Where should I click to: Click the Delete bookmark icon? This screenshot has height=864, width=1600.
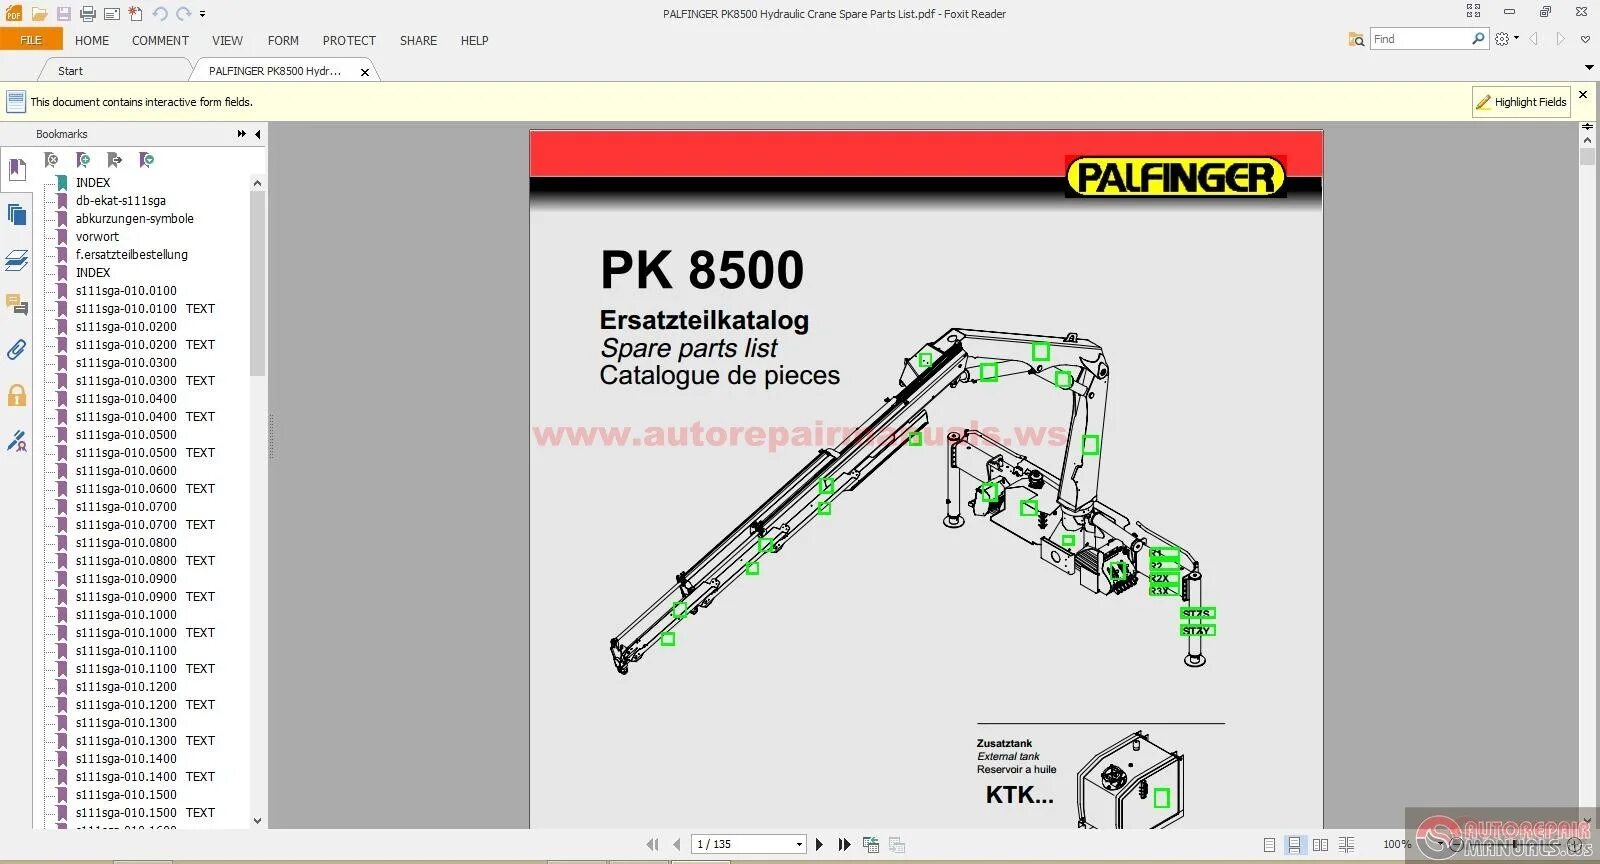point(52,160)
